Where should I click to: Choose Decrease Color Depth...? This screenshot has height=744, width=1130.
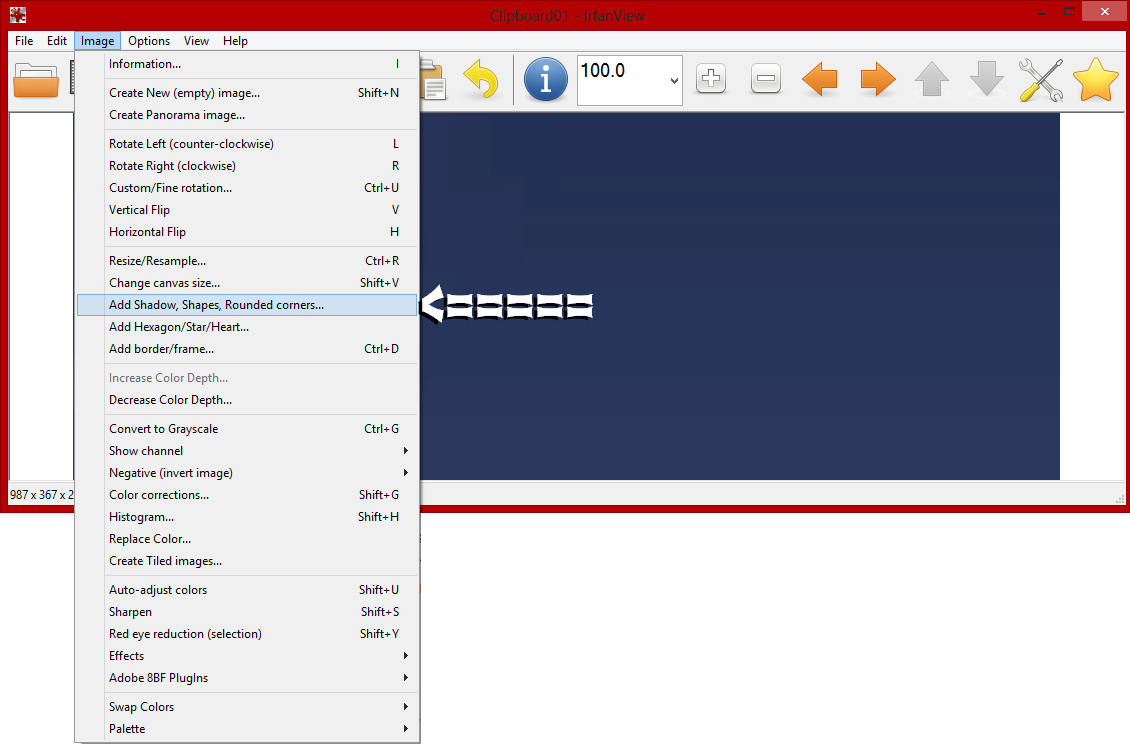point(247,399)
